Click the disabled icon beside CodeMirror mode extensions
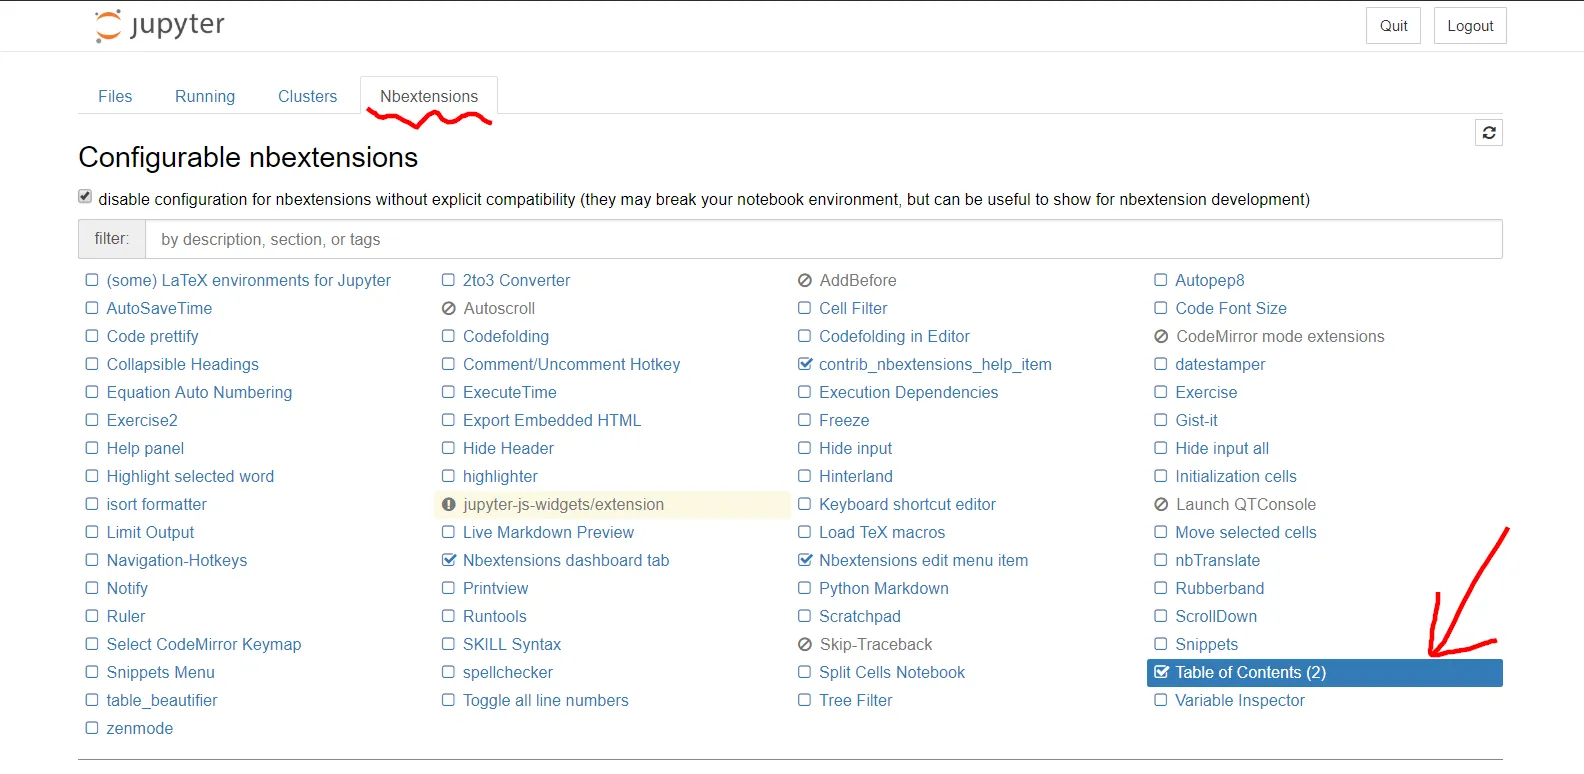This screenshot has width=1584, height=774. [1161, 337]
